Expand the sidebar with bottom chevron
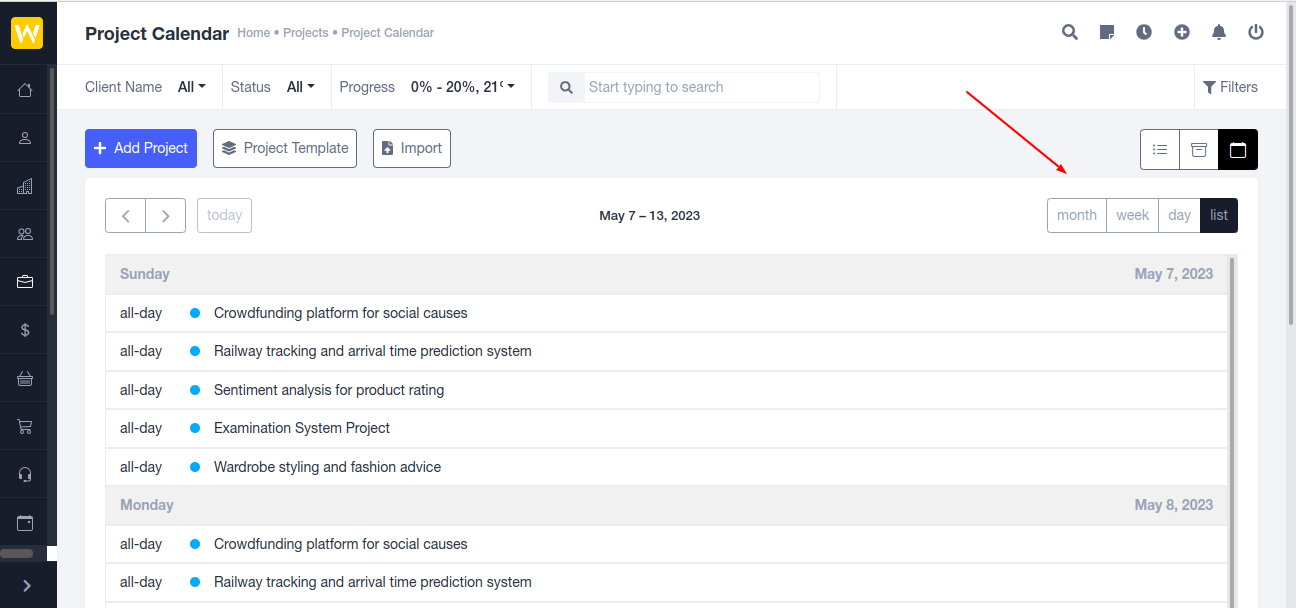The image size is (1296, 608). (x=27, y=586)
